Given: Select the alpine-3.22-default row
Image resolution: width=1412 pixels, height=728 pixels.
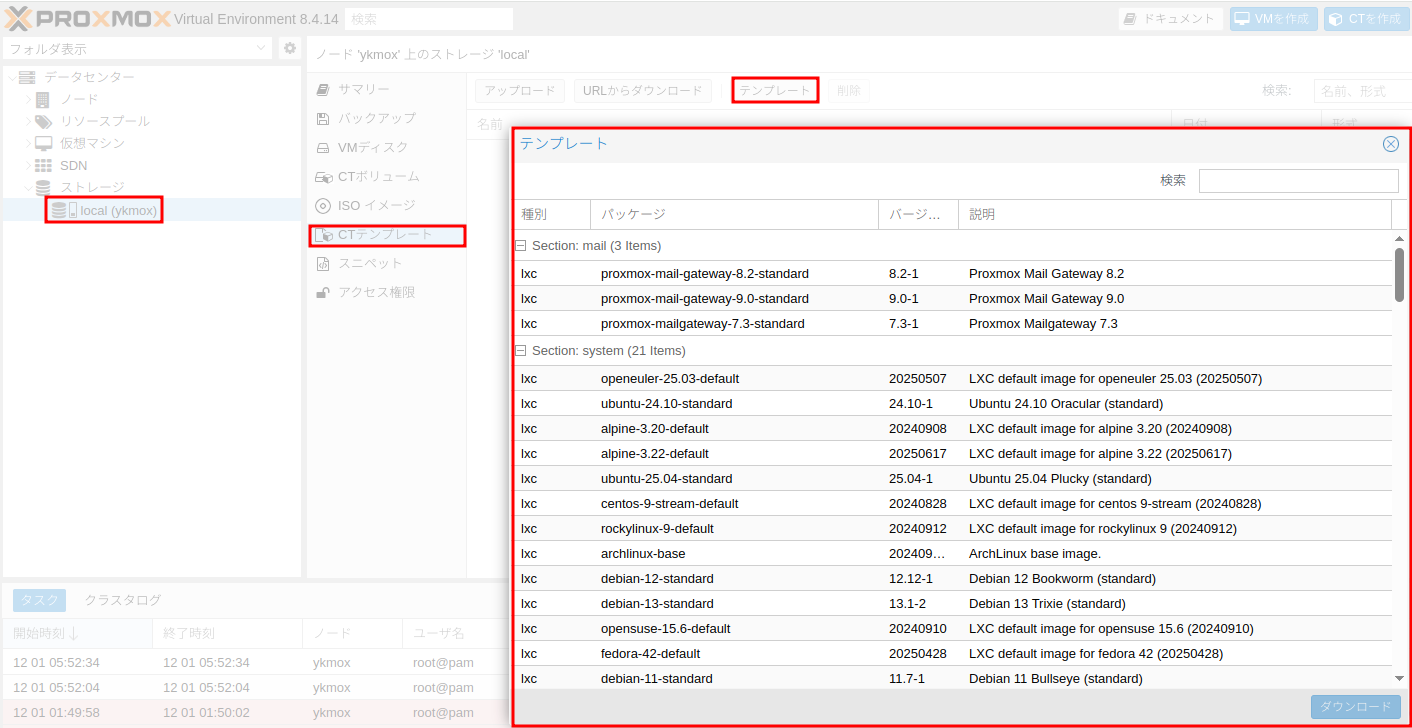Looking at the screenshot, I should 953,454.
